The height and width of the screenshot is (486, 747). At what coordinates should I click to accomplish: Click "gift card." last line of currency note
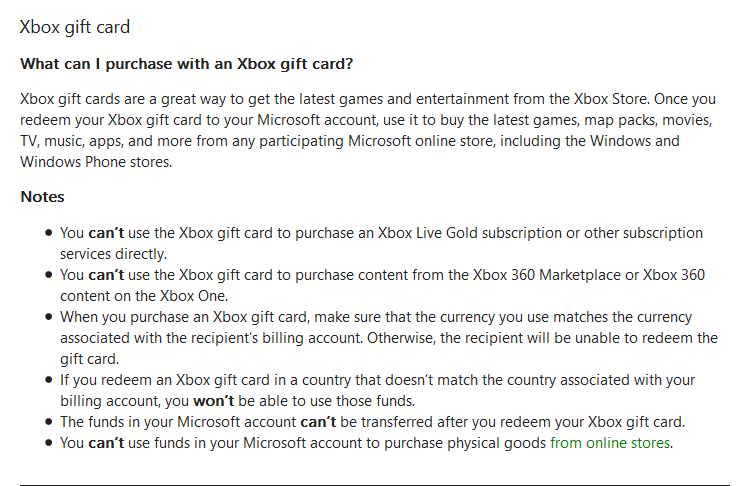pyautogui.click(x=90, y=359)
